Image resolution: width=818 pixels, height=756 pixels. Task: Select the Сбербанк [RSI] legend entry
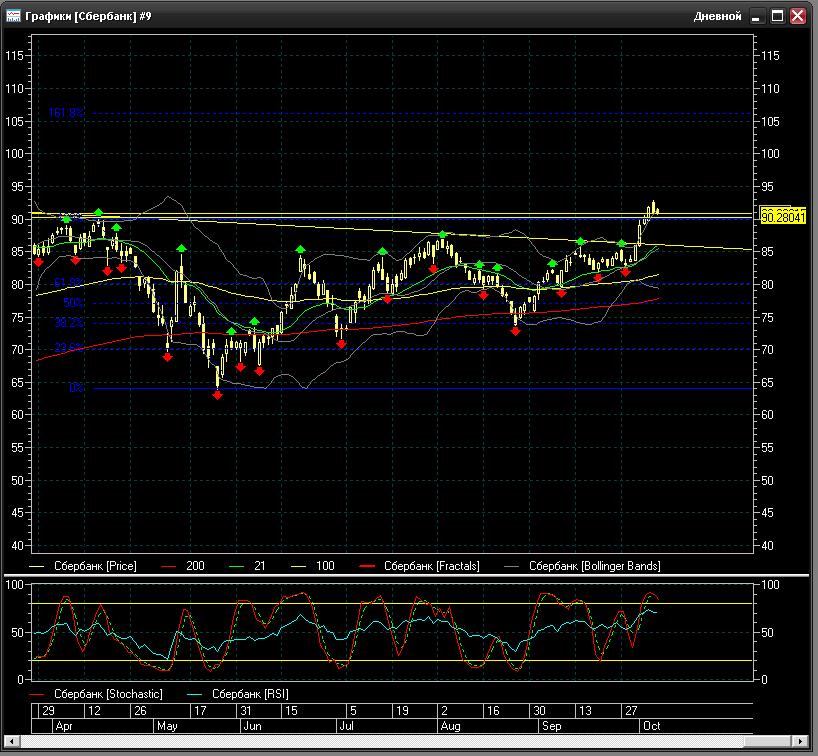[238, 694]
